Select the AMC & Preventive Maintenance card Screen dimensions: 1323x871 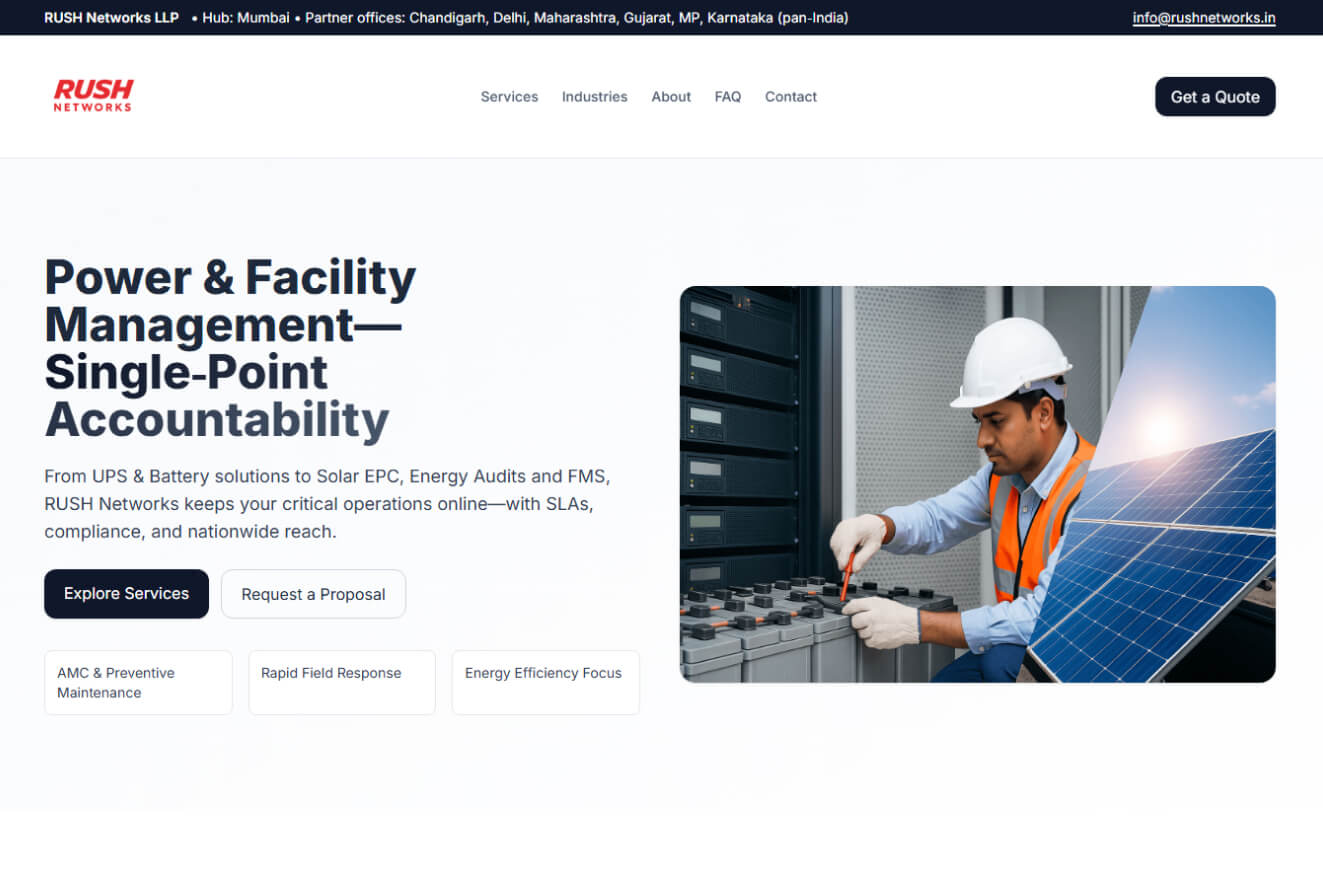coord(138,683)
